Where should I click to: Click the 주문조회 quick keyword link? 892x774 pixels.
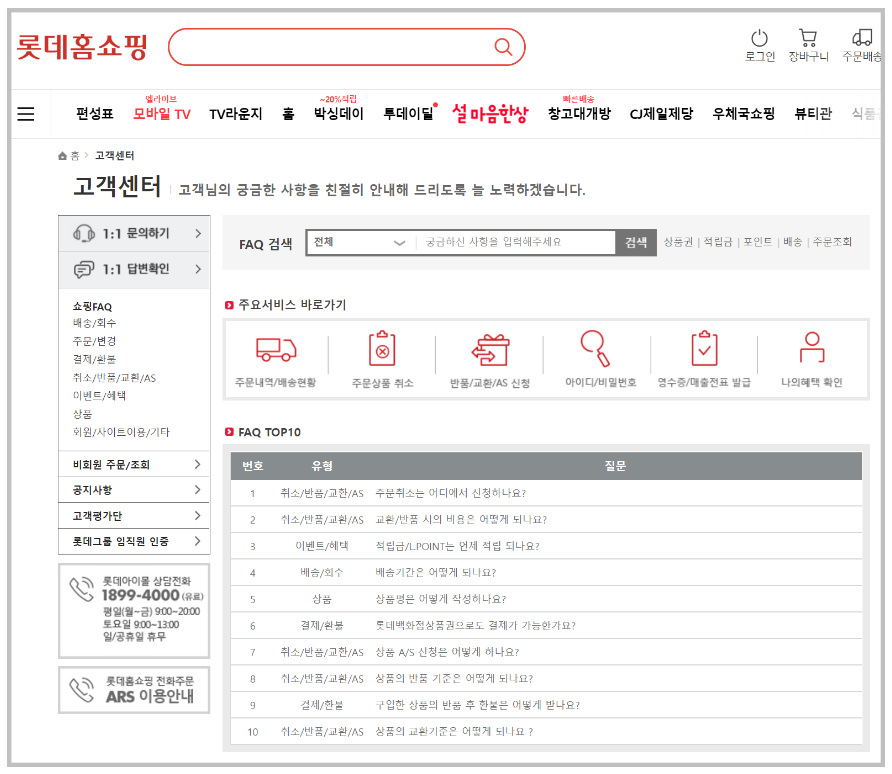[832, 242]
